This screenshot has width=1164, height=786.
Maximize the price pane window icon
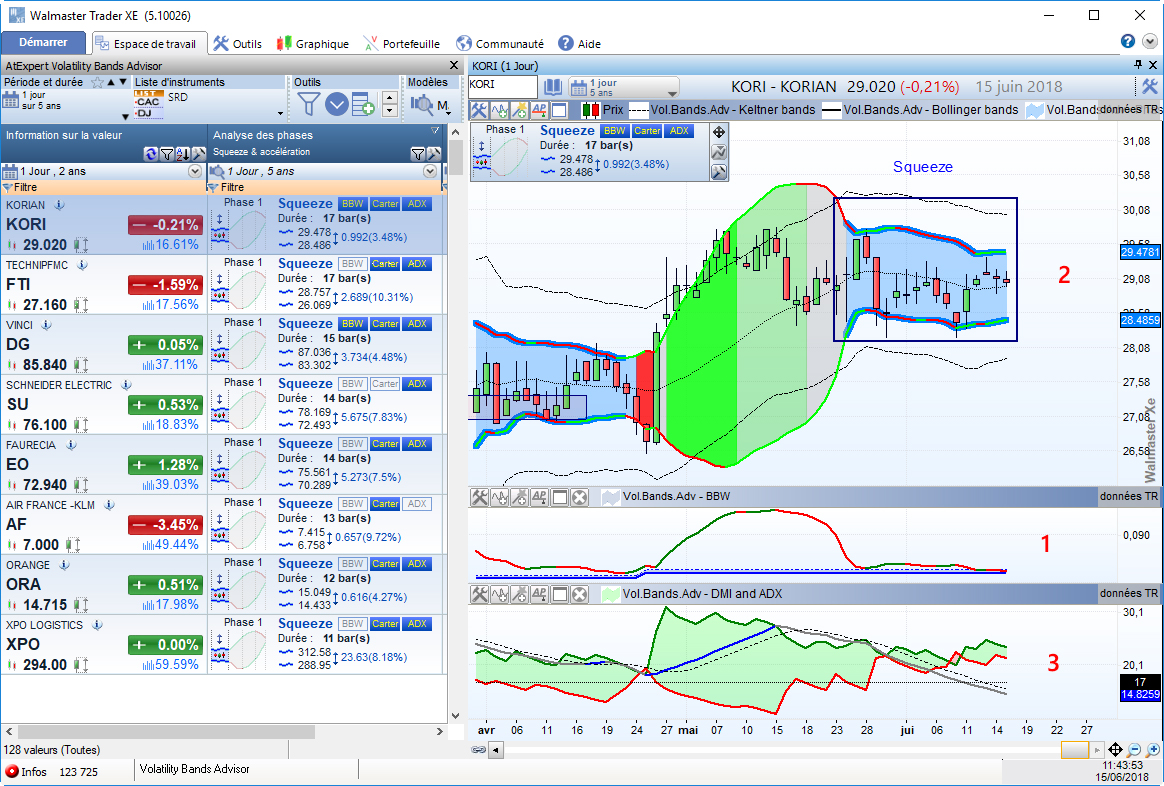click(x=560, y=111)
